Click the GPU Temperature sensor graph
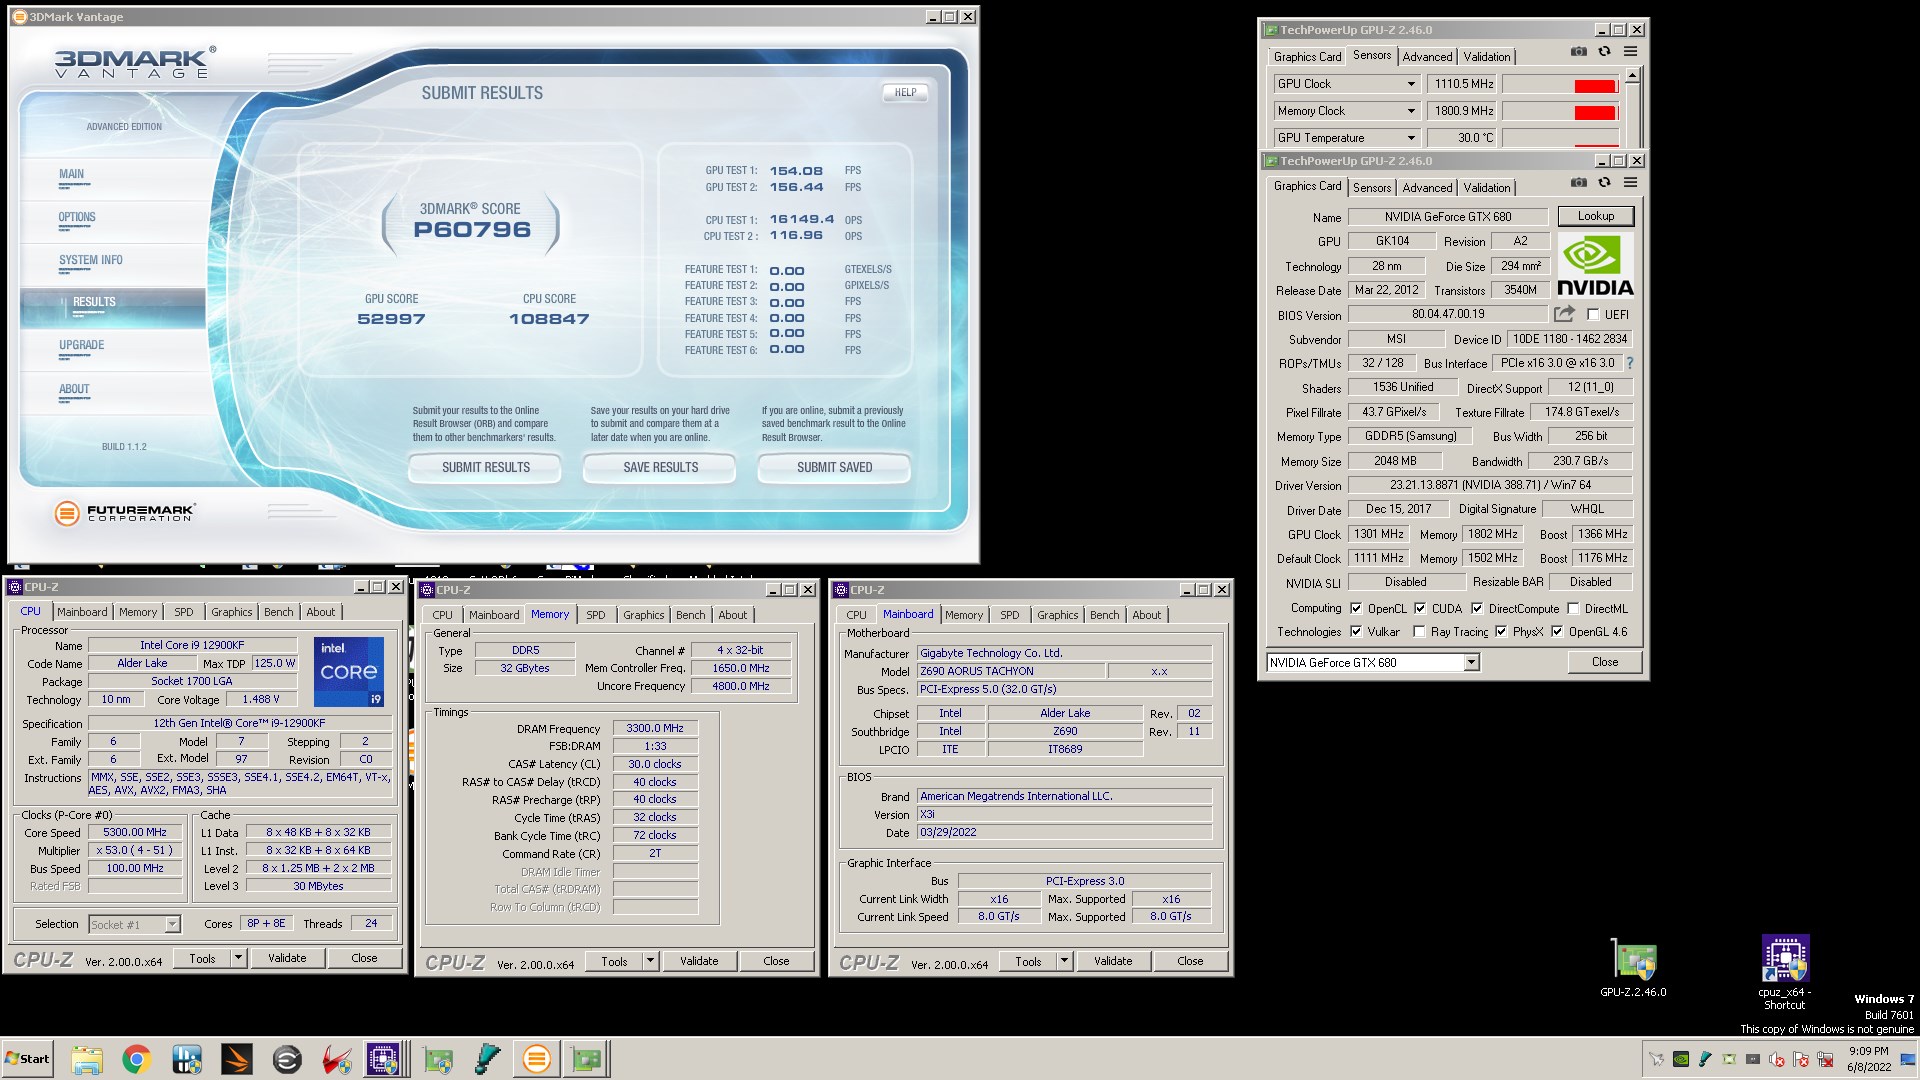This screenshot has width=1920, height=1080. point(1560,138)
